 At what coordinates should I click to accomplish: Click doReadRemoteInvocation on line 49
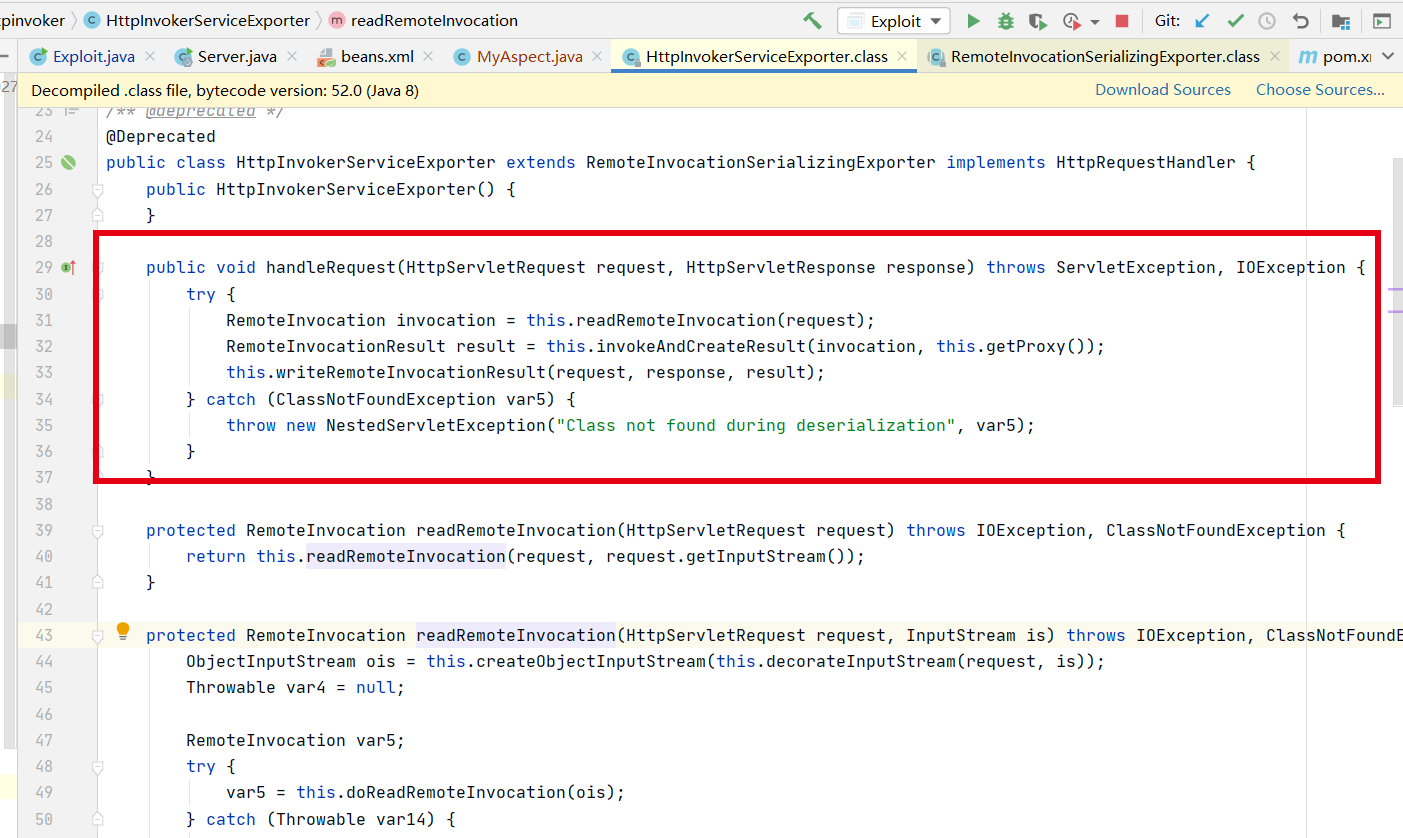point(450,792)
